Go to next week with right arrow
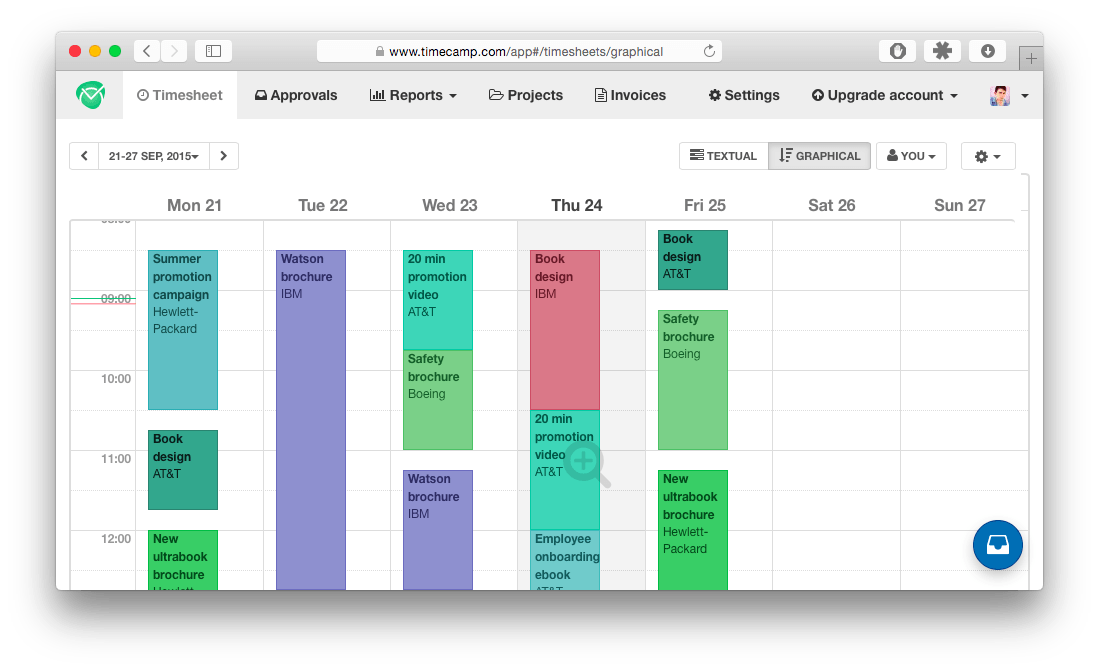The height and width of the screenshot is (670, 1099). pyautogui.click(x=224, y=156)
